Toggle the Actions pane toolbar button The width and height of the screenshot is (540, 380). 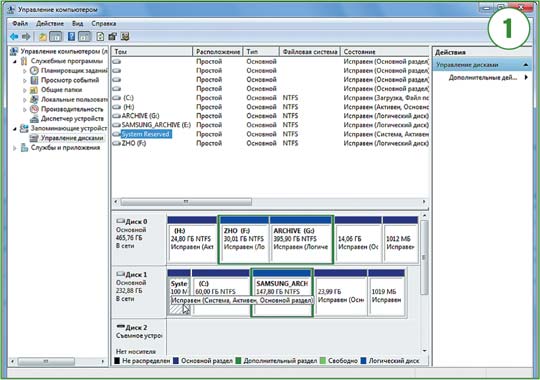(x=84, y=37)
